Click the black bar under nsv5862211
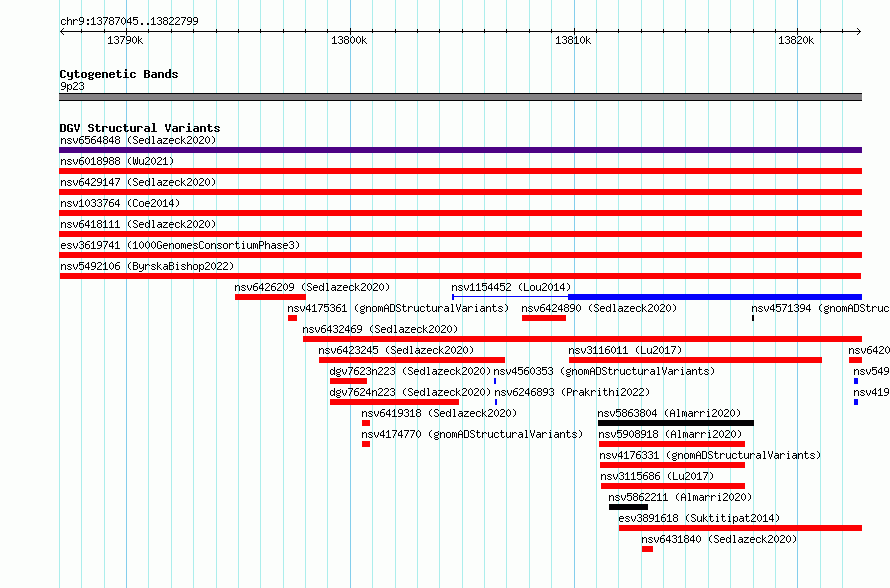Image resolution: width=890 pixels, height=588 pixels. click(x=628, y=507)
